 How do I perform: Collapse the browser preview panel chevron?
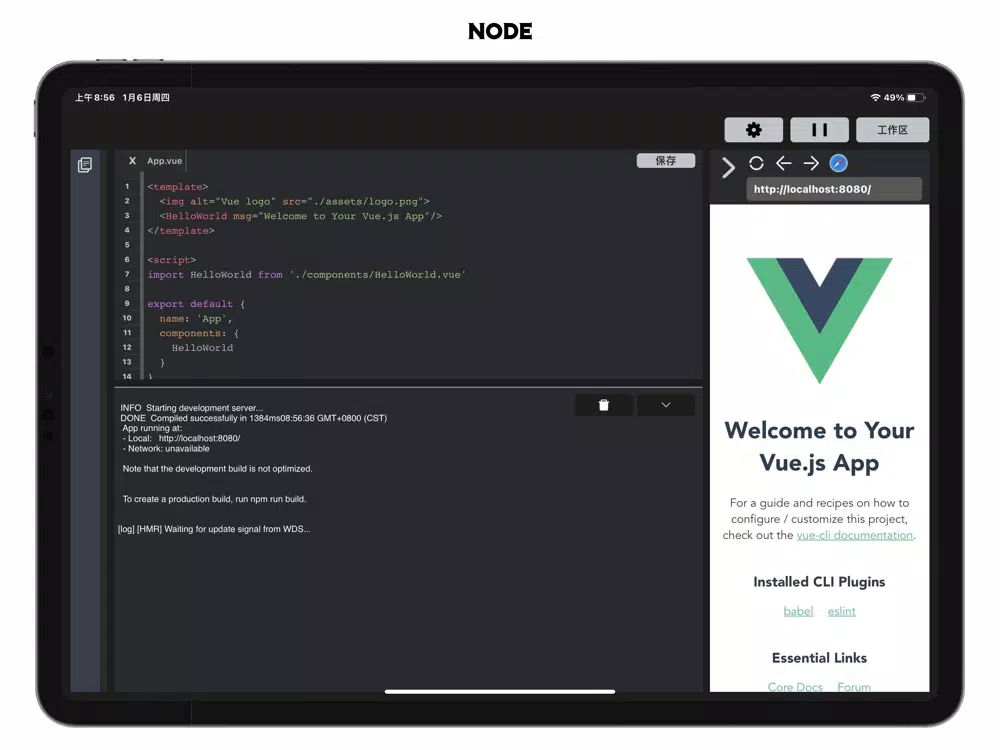[728, 168]
